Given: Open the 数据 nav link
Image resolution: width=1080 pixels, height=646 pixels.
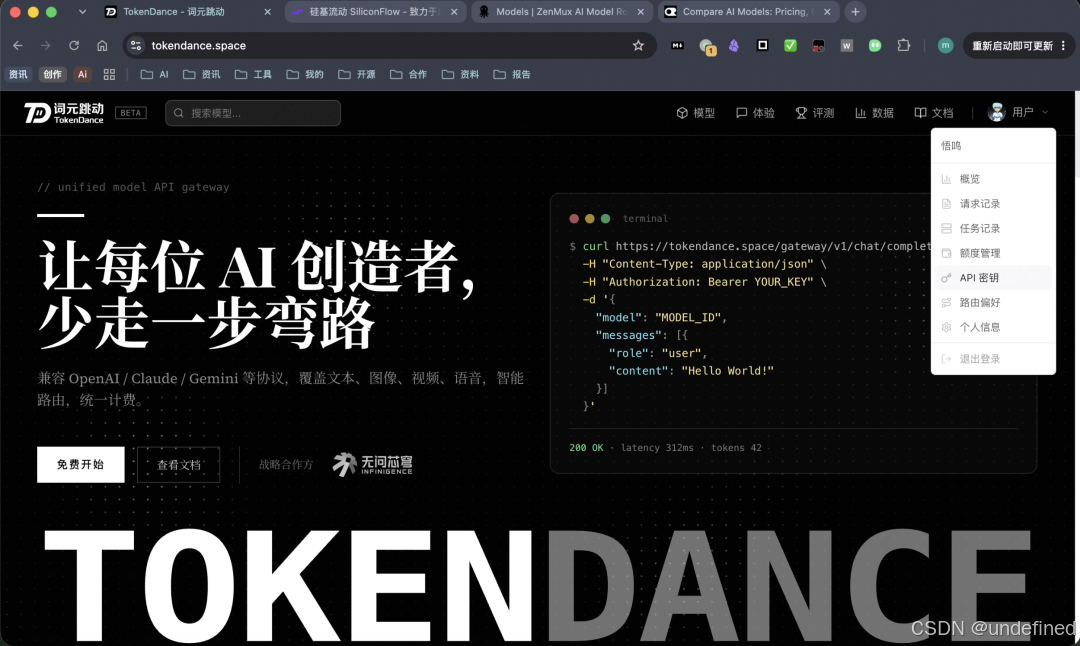Looking at the screenshot, I should pyautogui.click(x=874, y=113).
